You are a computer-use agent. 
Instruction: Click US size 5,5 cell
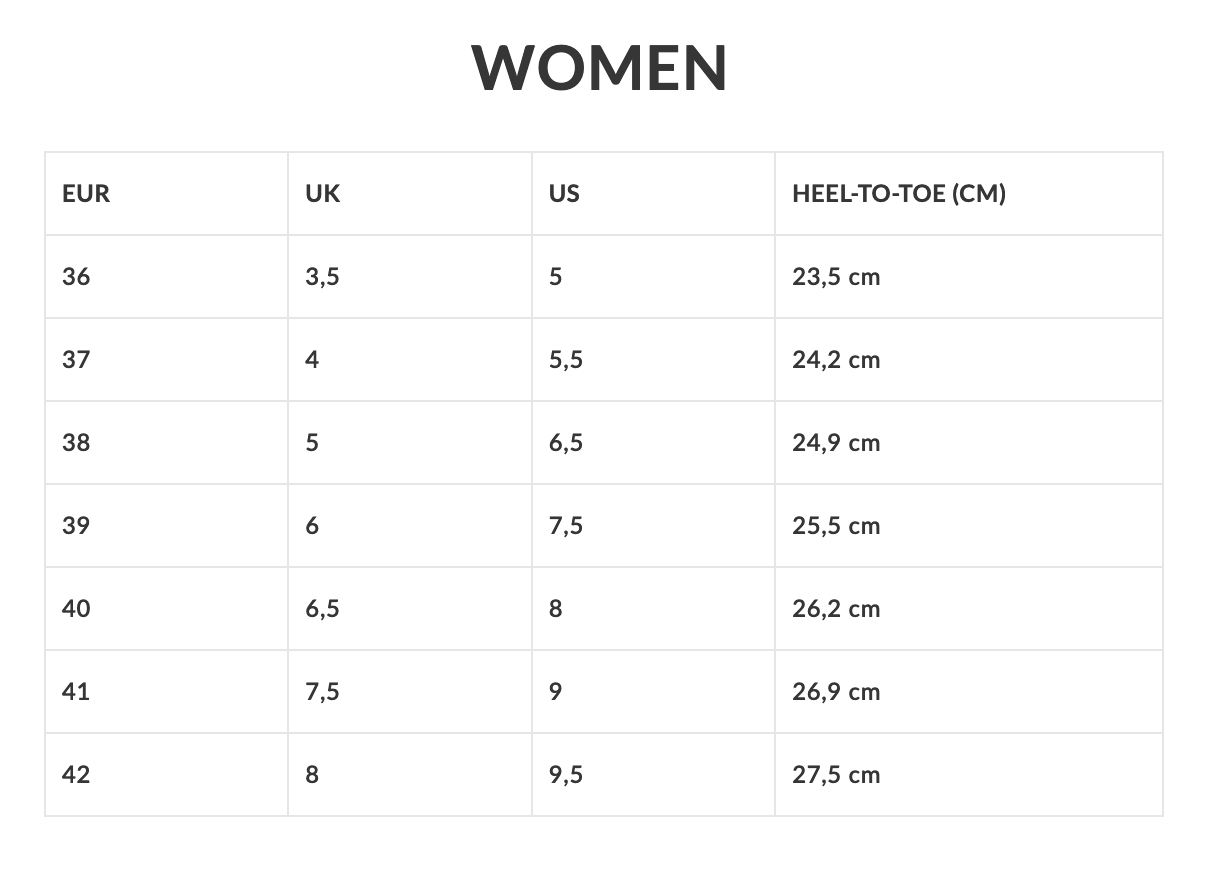(x=565, y=360)
